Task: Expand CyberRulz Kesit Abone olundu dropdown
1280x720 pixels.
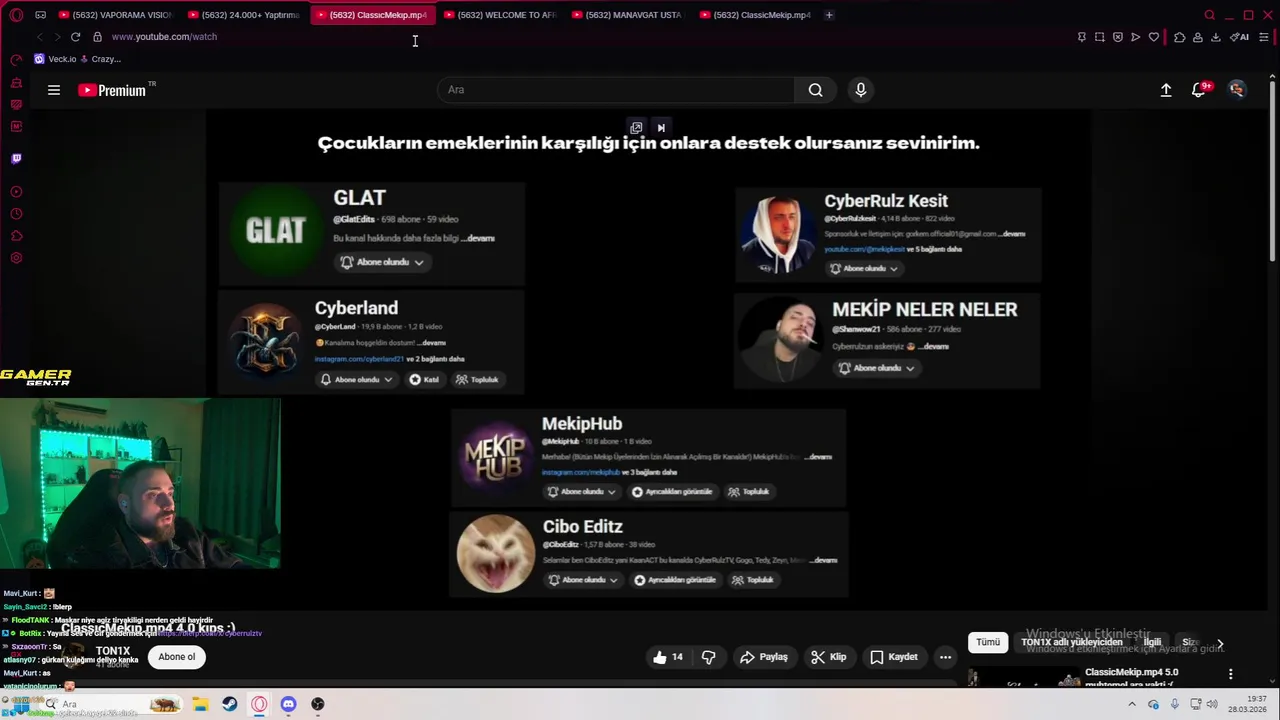Action: (864, 268)
